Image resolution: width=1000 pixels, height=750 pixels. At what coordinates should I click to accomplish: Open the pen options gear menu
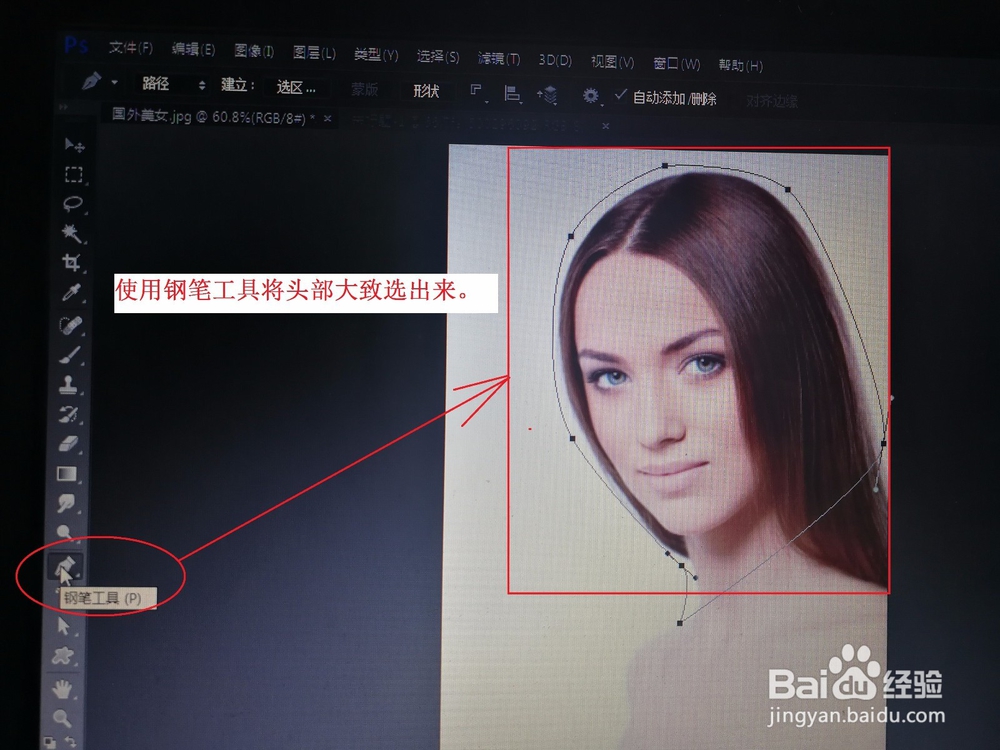[591, 96]
